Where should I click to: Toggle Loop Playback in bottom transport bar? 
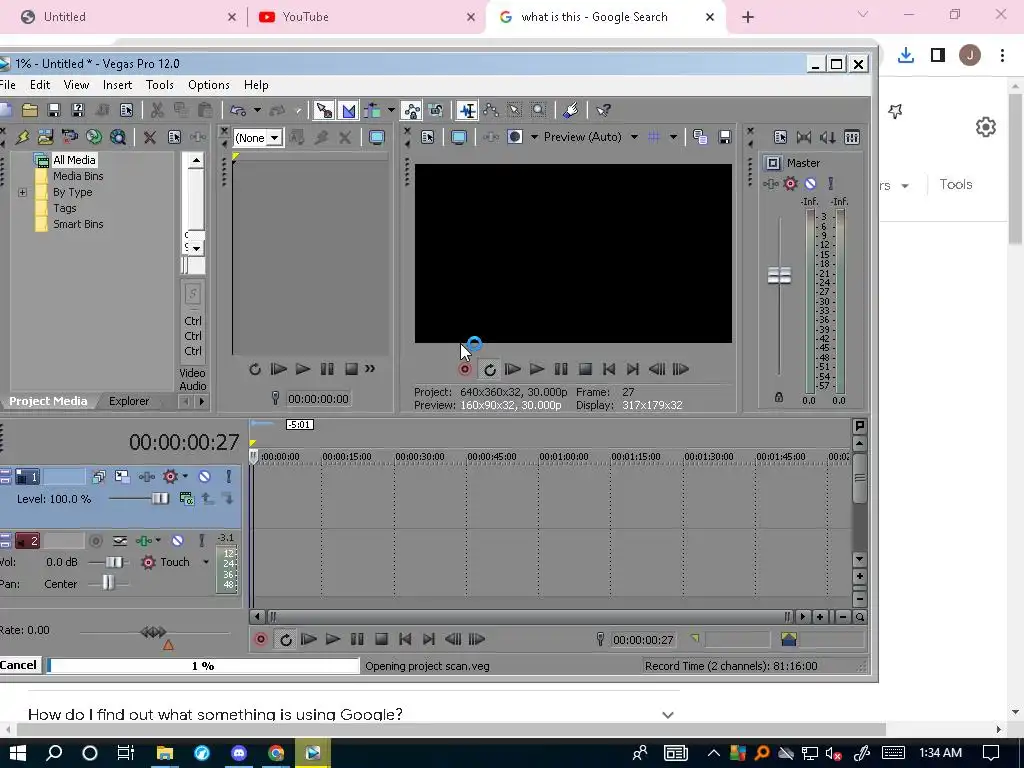[285, 639]
